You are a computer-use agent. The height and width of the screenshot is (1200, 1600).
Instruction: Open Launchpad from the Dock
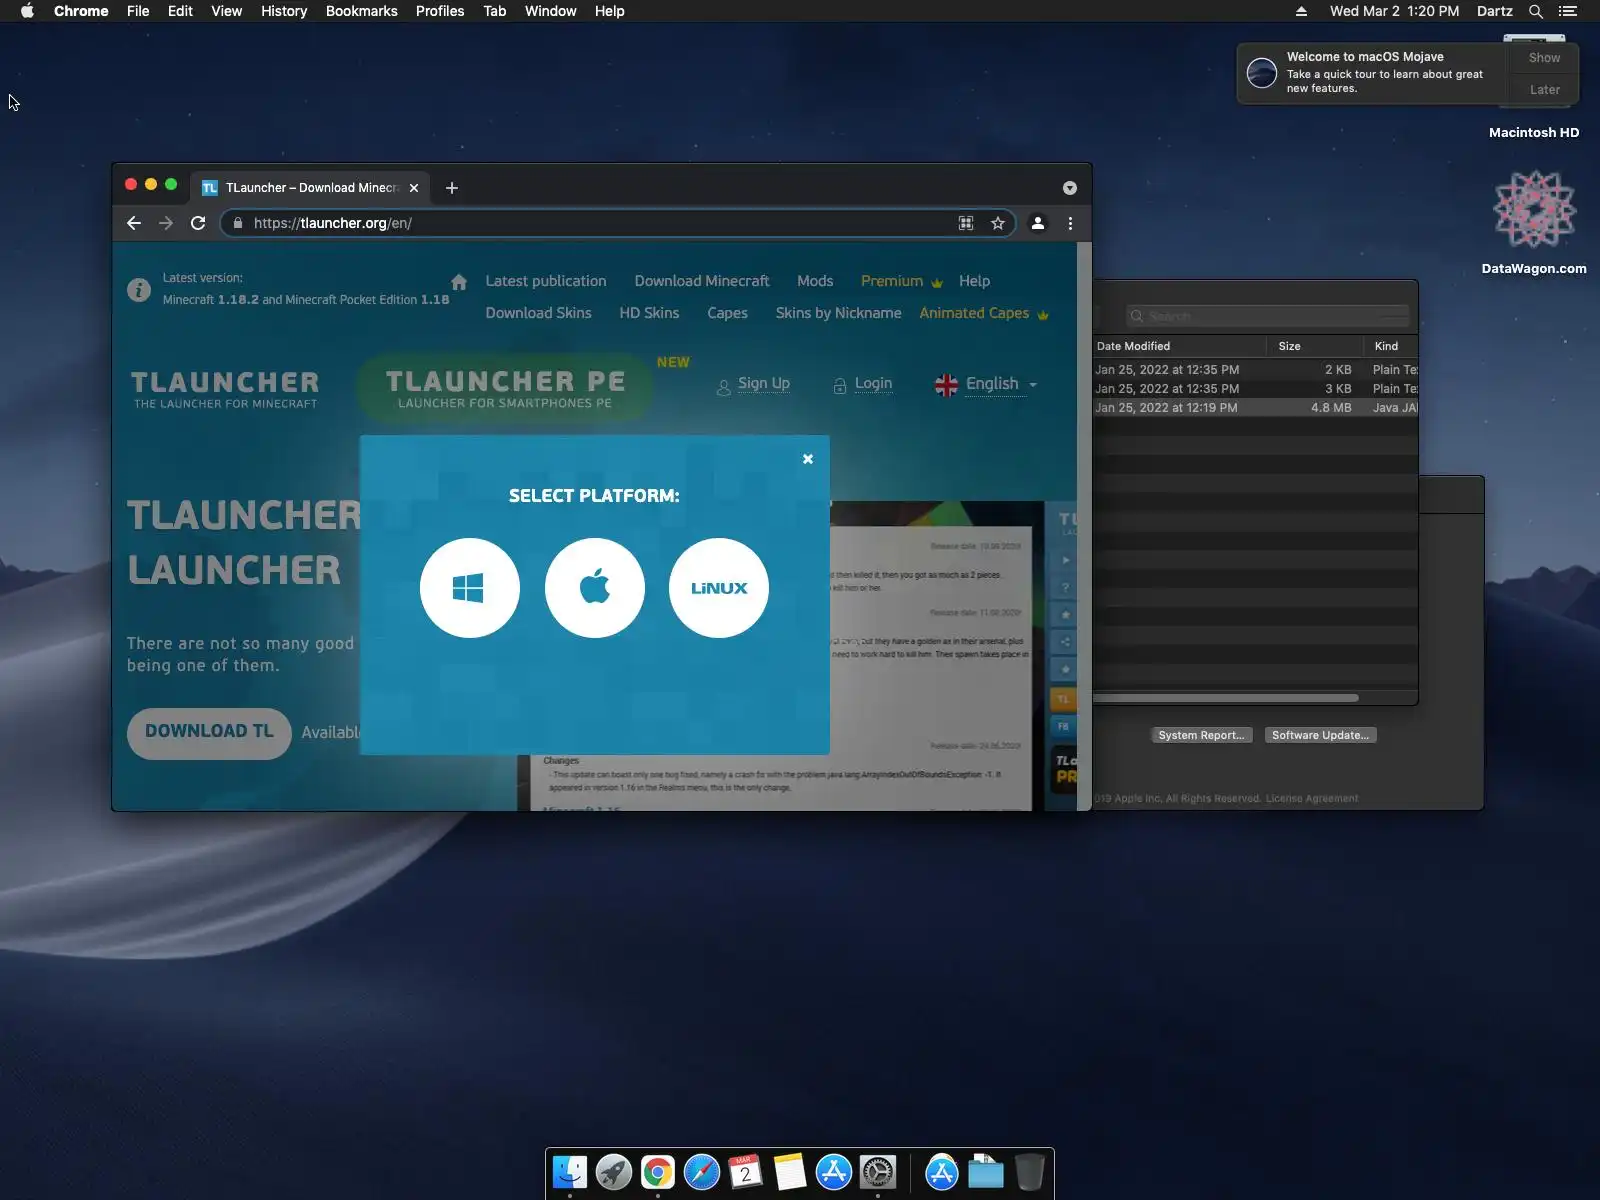click(x=614, y=1172)
